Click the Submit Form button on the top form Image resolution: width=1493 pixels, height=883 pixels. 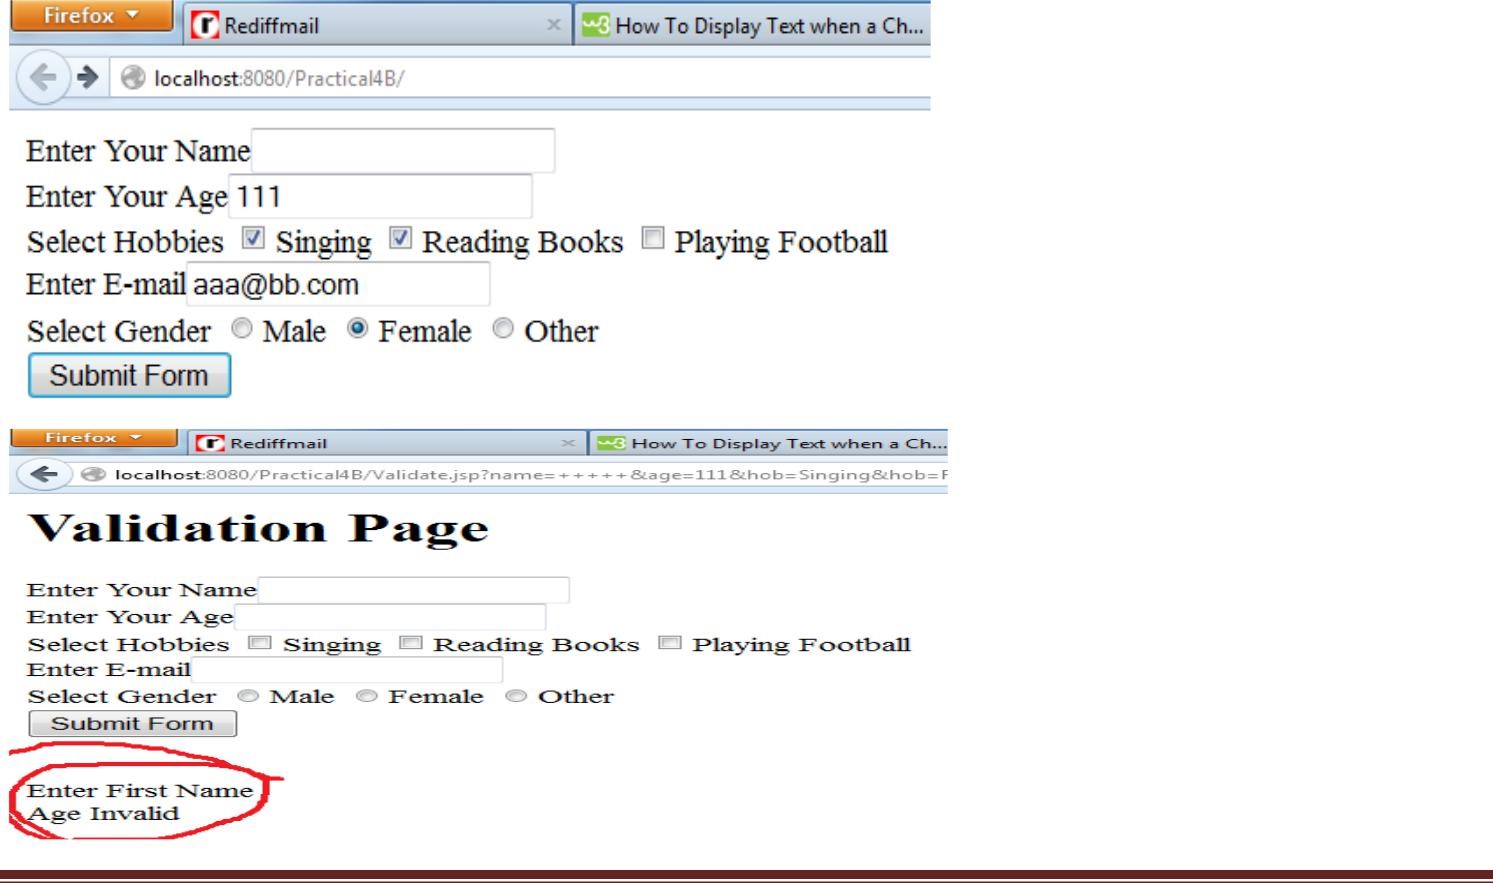128,375
